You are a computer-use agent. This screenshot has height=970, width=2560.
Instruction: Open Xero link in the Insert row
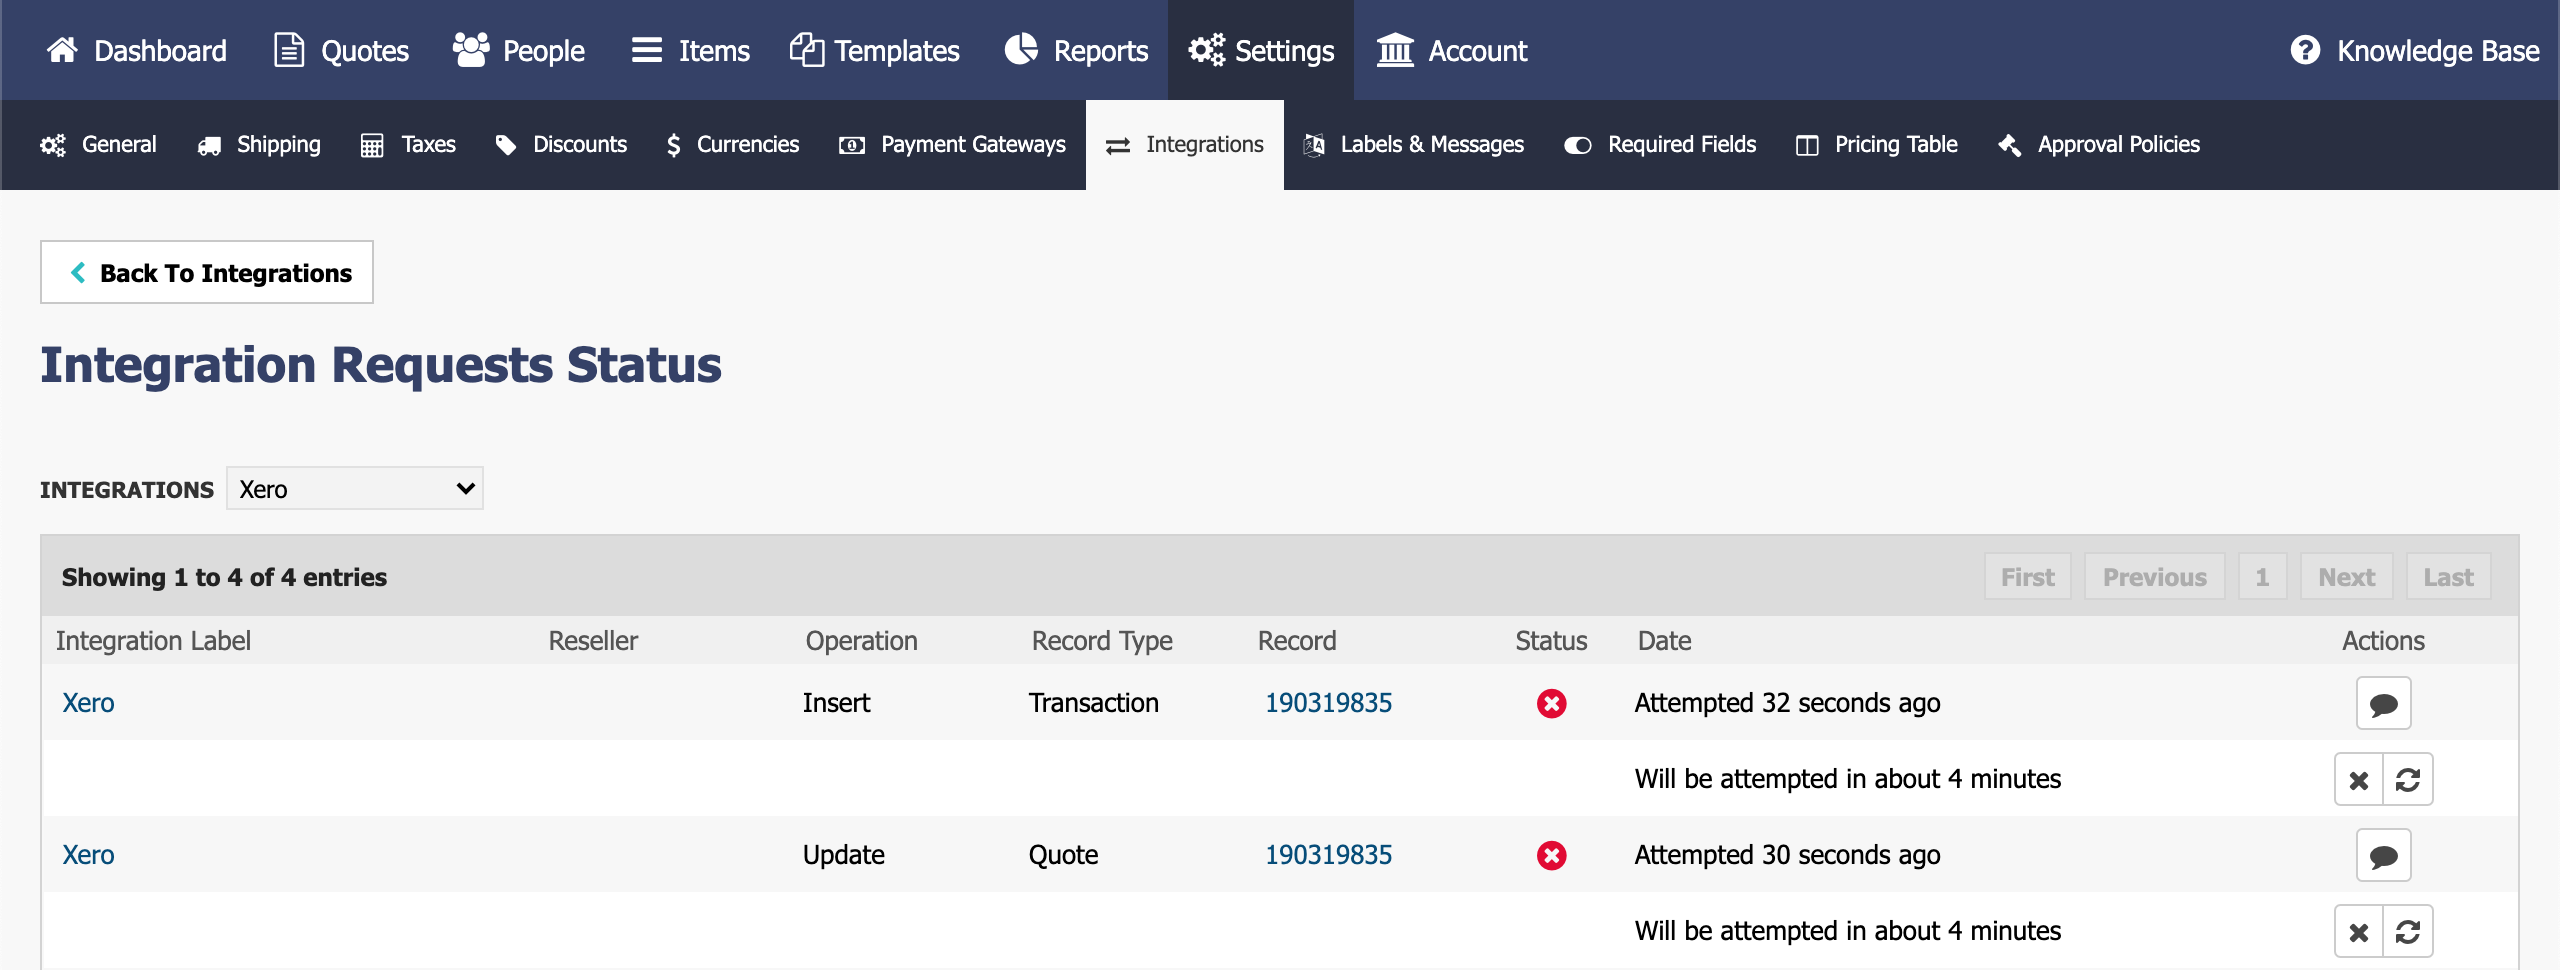click(x=88, y=703)
